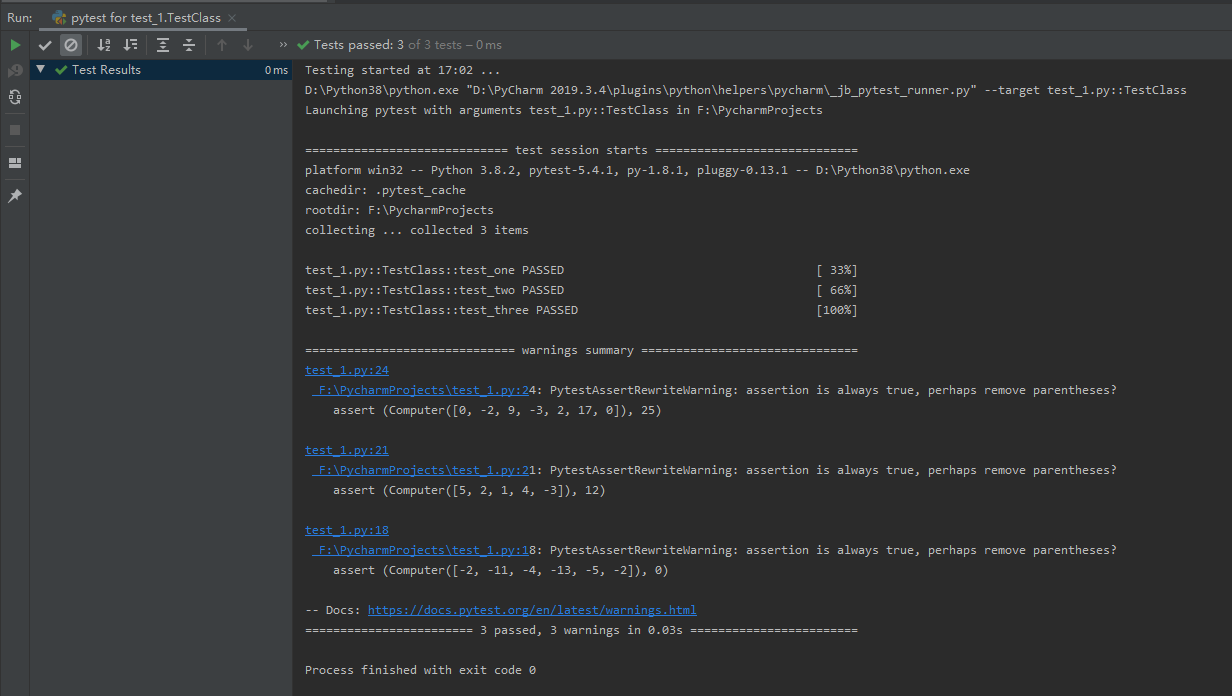Open the pytest warnings docs link
Image resolution: width=1232 pixels, height=696 pixels.
531,610
